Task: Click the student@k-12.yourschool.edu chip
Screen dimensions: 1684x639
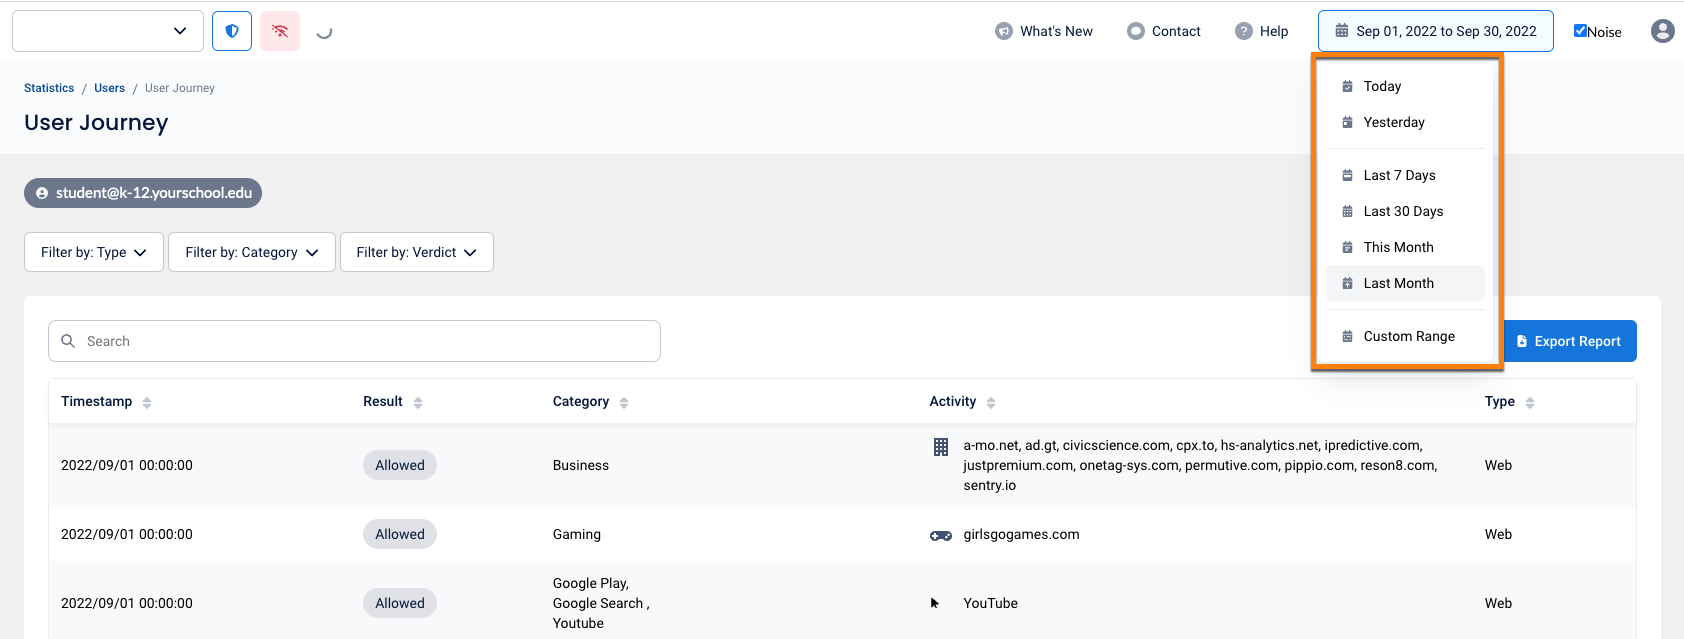Action: pyautogui.click(x=143, y=193)
